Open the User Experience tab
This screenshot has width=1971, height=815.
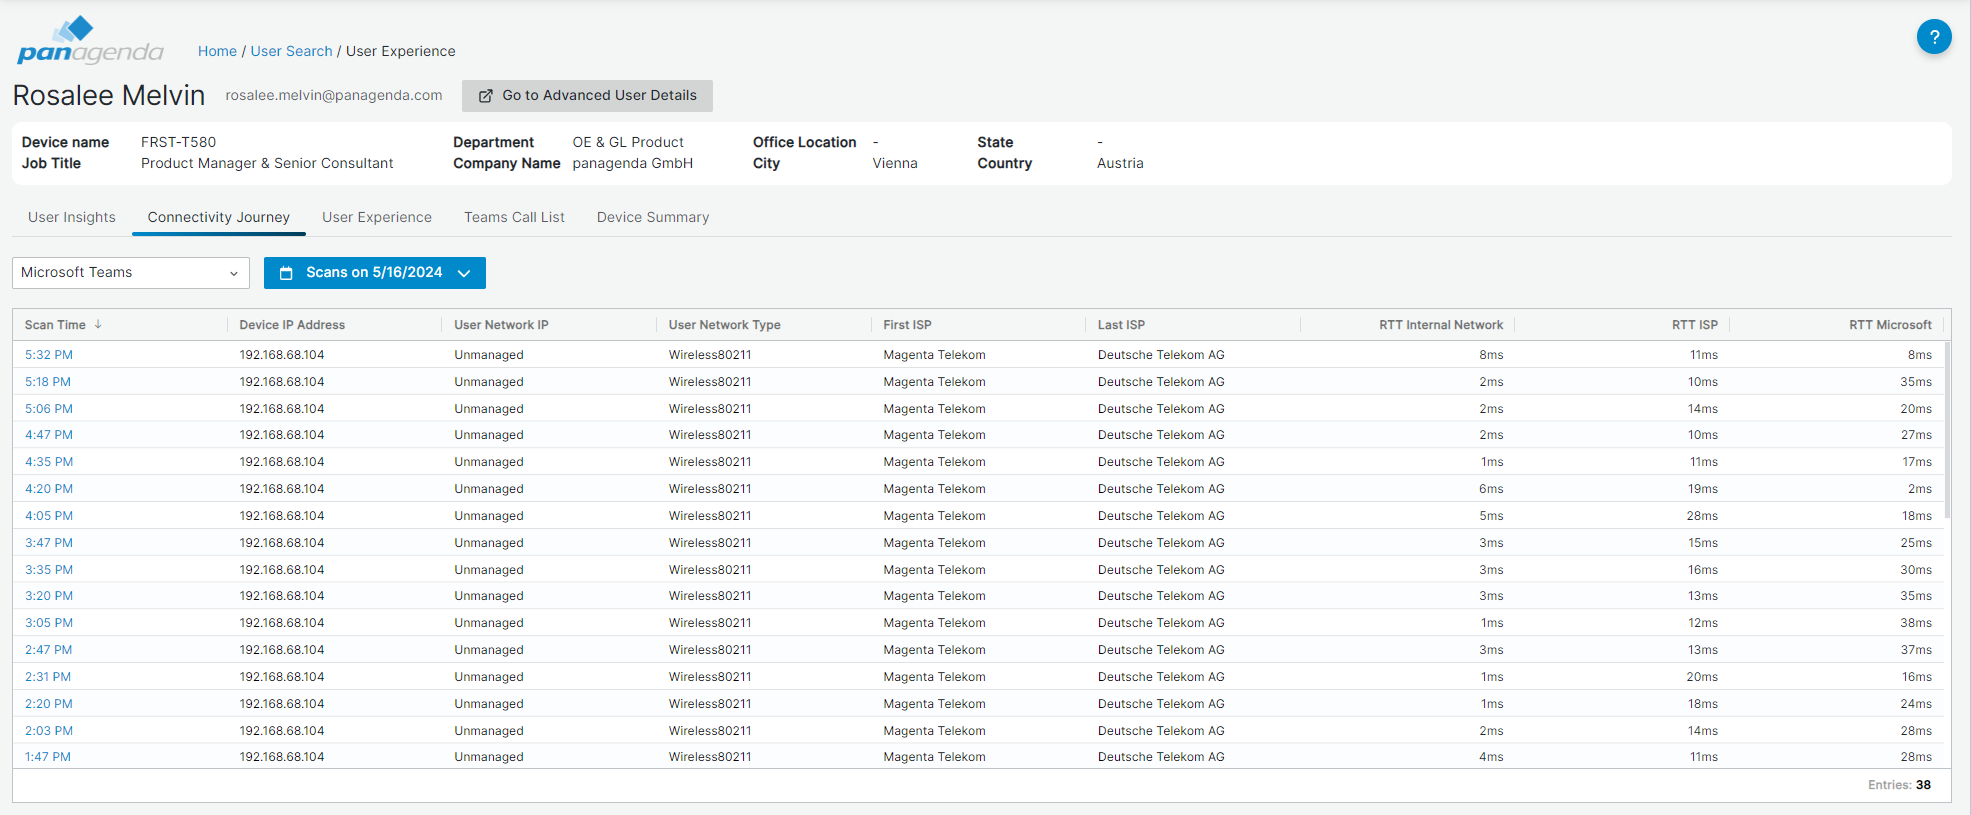click(x=377, y=217)
